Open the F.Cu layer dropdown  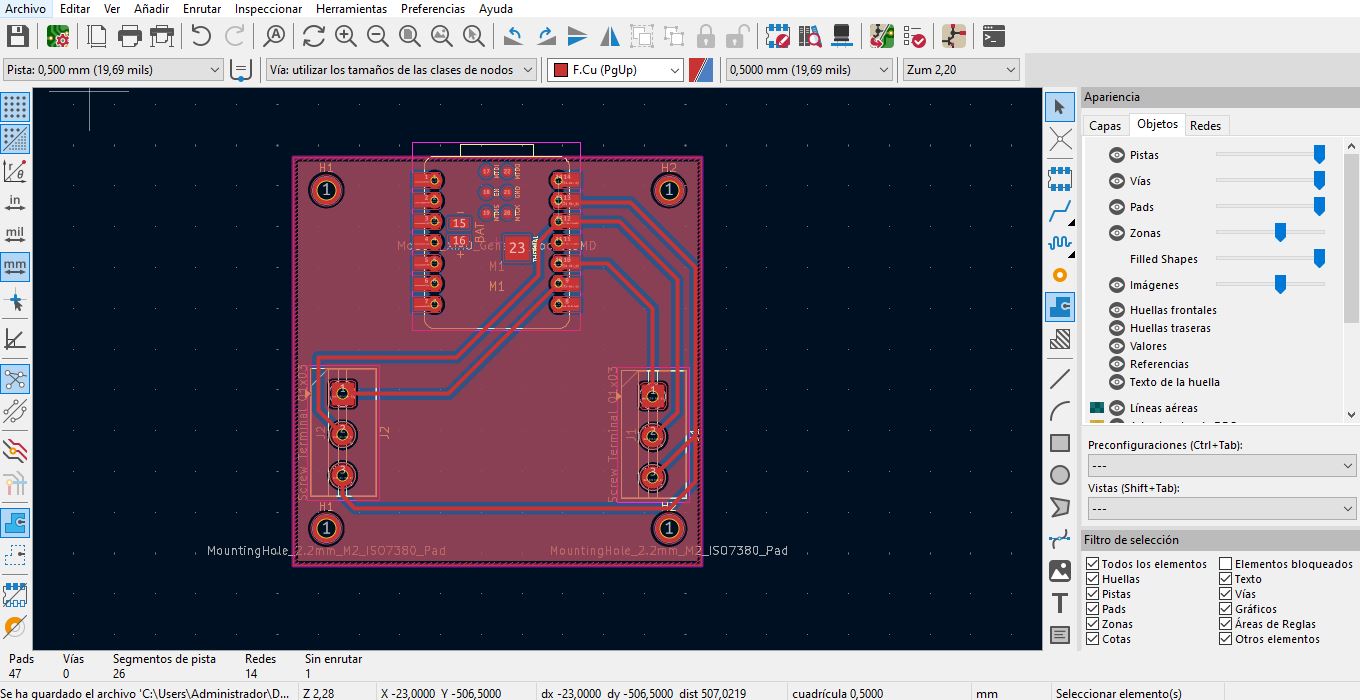[x=616, y=70]
